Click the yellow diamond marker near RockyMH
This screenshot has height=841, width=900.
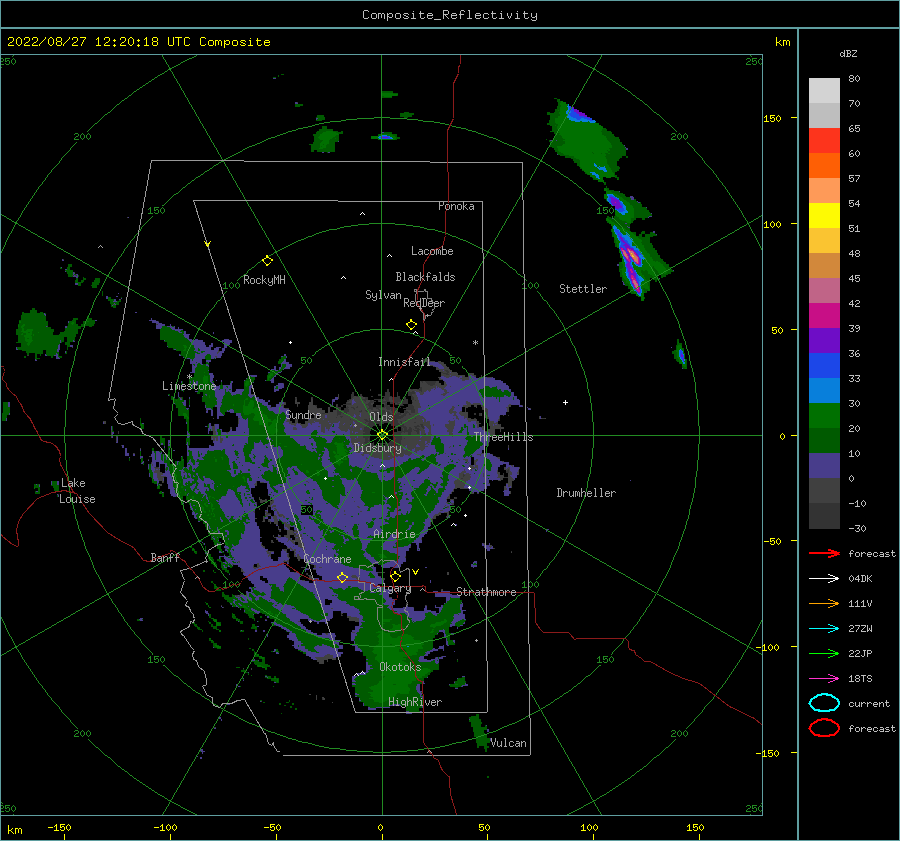tap(267, 261)
